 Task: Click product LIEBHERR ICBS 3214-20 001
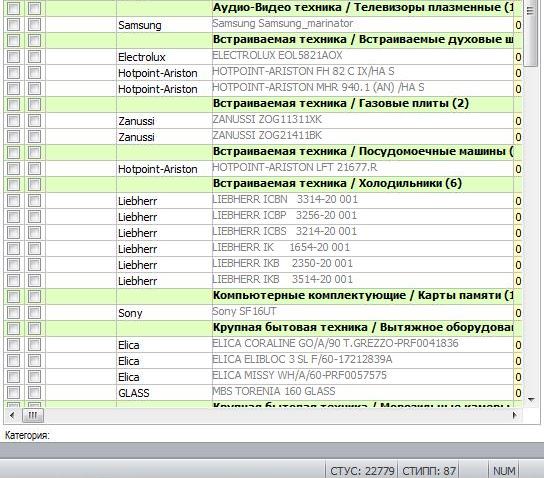coord(284,231)
